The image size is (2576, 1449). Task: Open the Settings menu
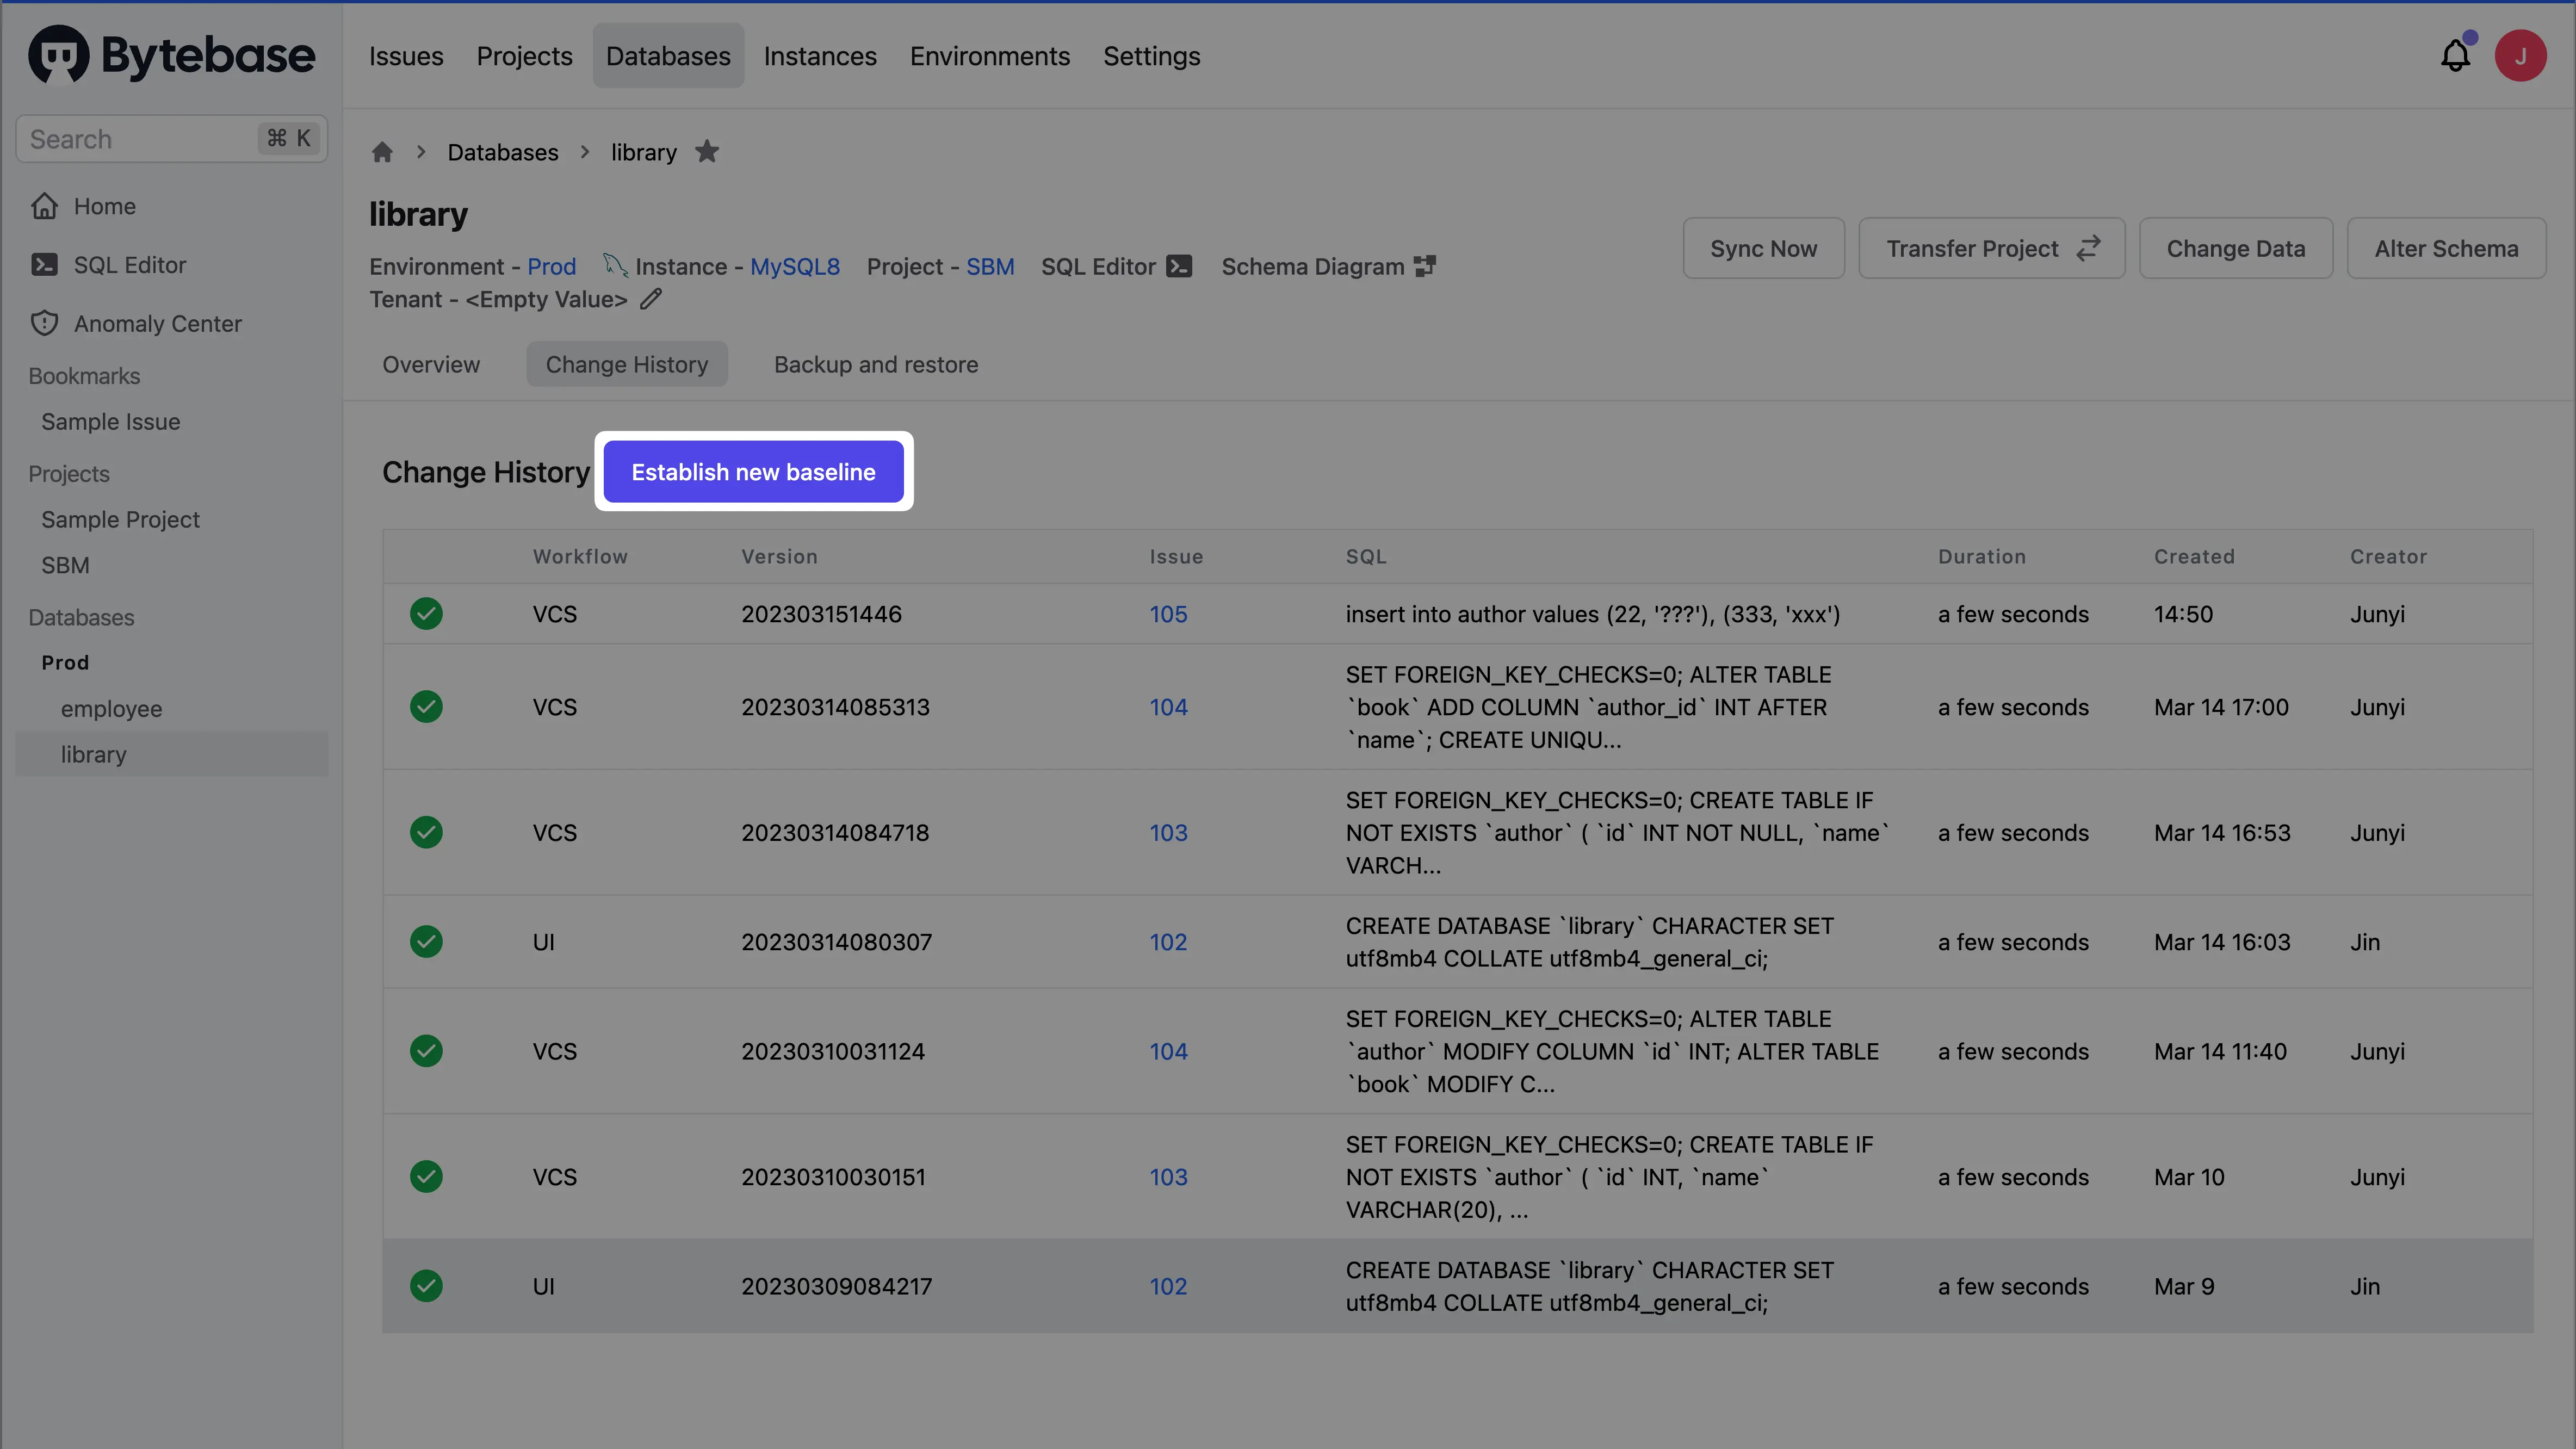click(x=1152, y=56)
